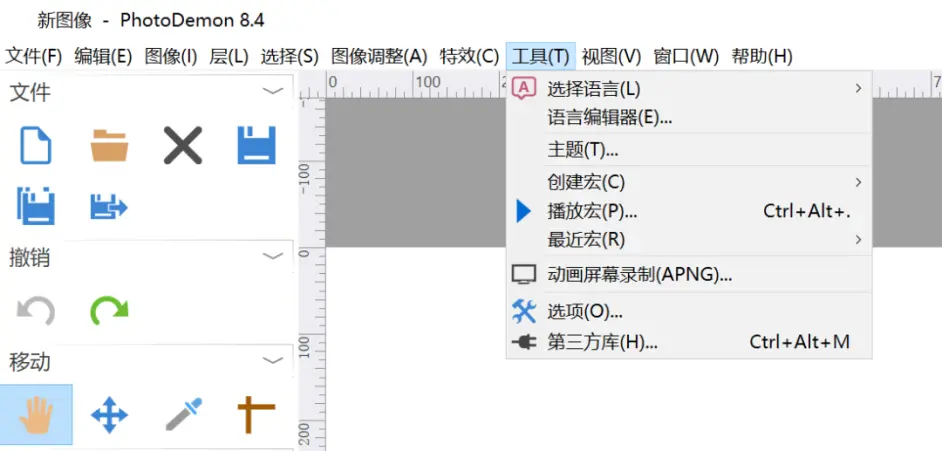Click the save copy icon
This screenshot has height=451, width=942.
[x=36, y=206]
